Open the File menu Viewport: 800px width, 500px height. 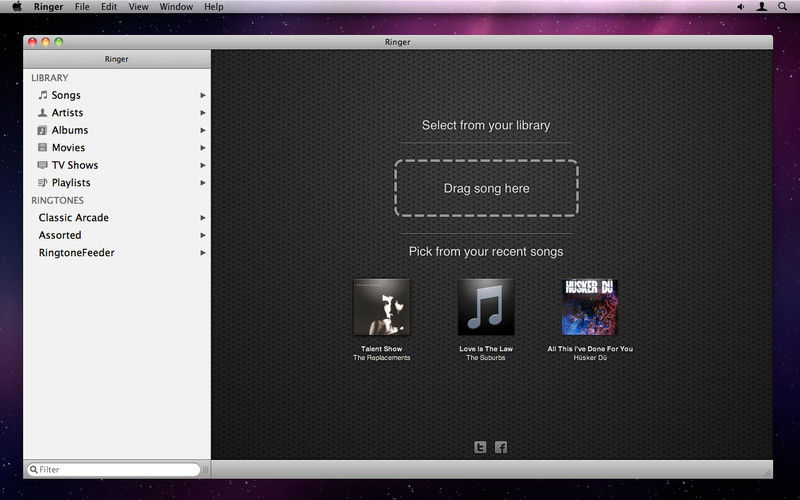(82, 7)
